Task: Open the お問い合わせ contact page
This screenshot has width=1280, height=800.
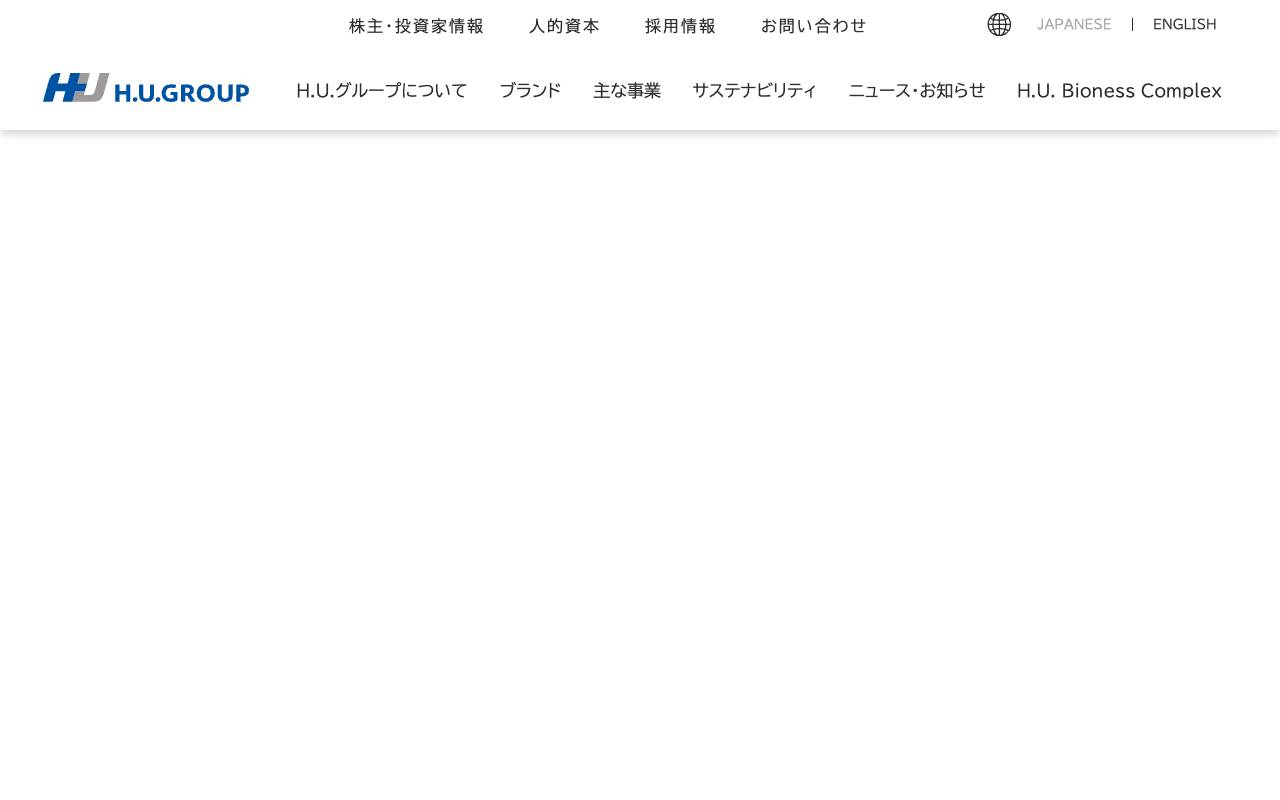Action: 814,26
